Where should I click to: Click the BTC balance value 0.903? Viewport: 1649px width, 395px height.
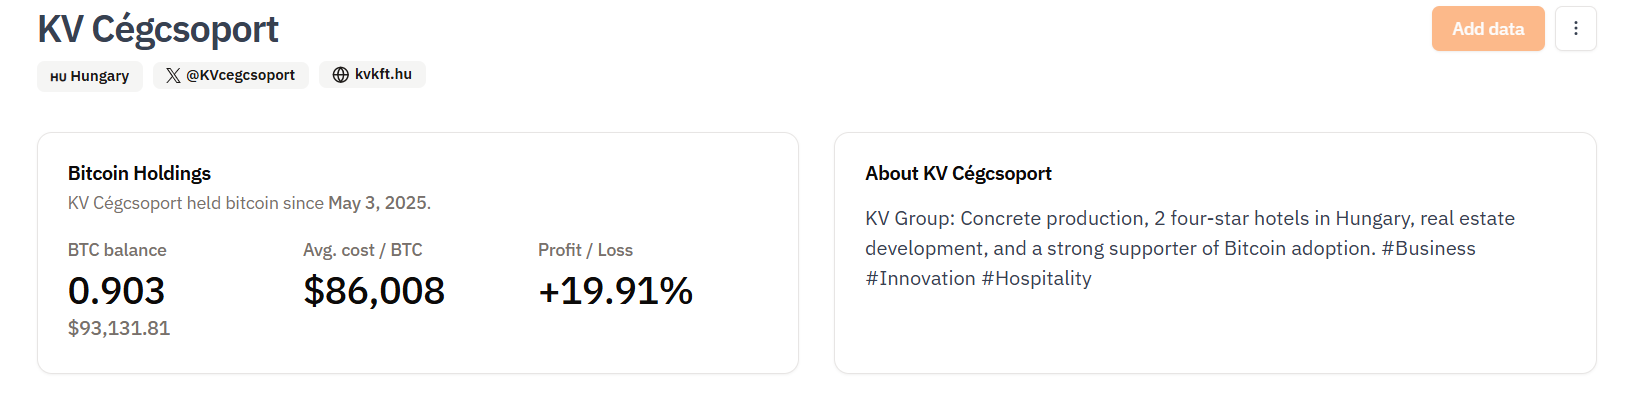click(x=116, y=291)
